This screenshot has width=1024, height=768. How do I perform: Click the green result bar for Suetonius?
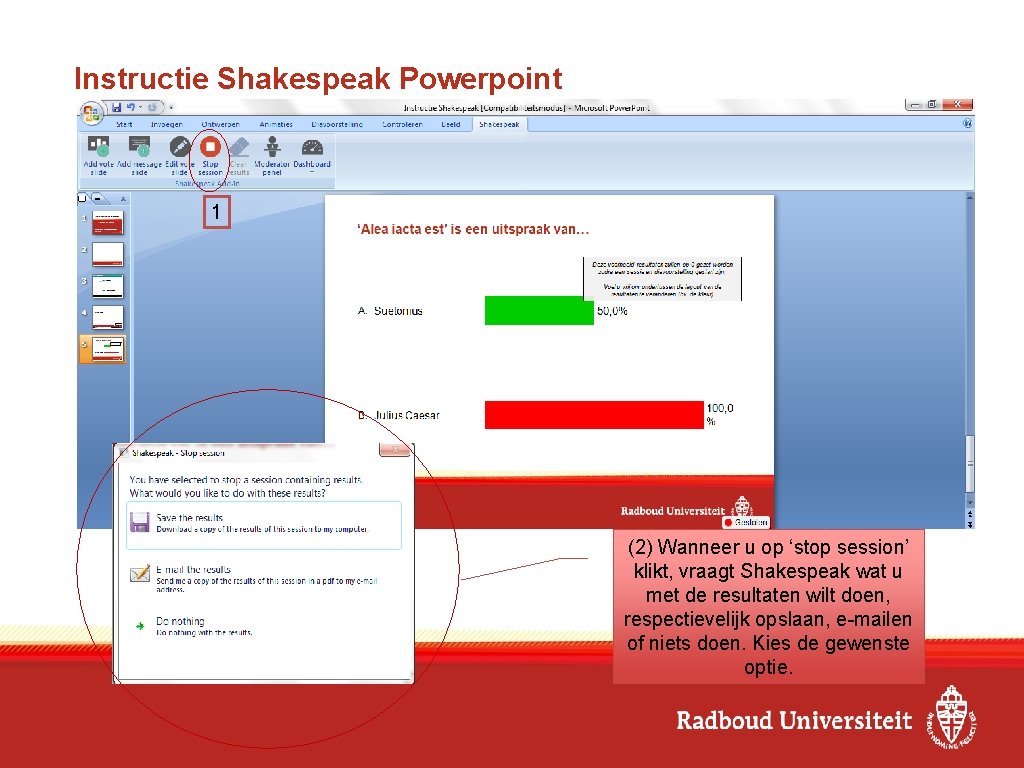tap(539, 310)
